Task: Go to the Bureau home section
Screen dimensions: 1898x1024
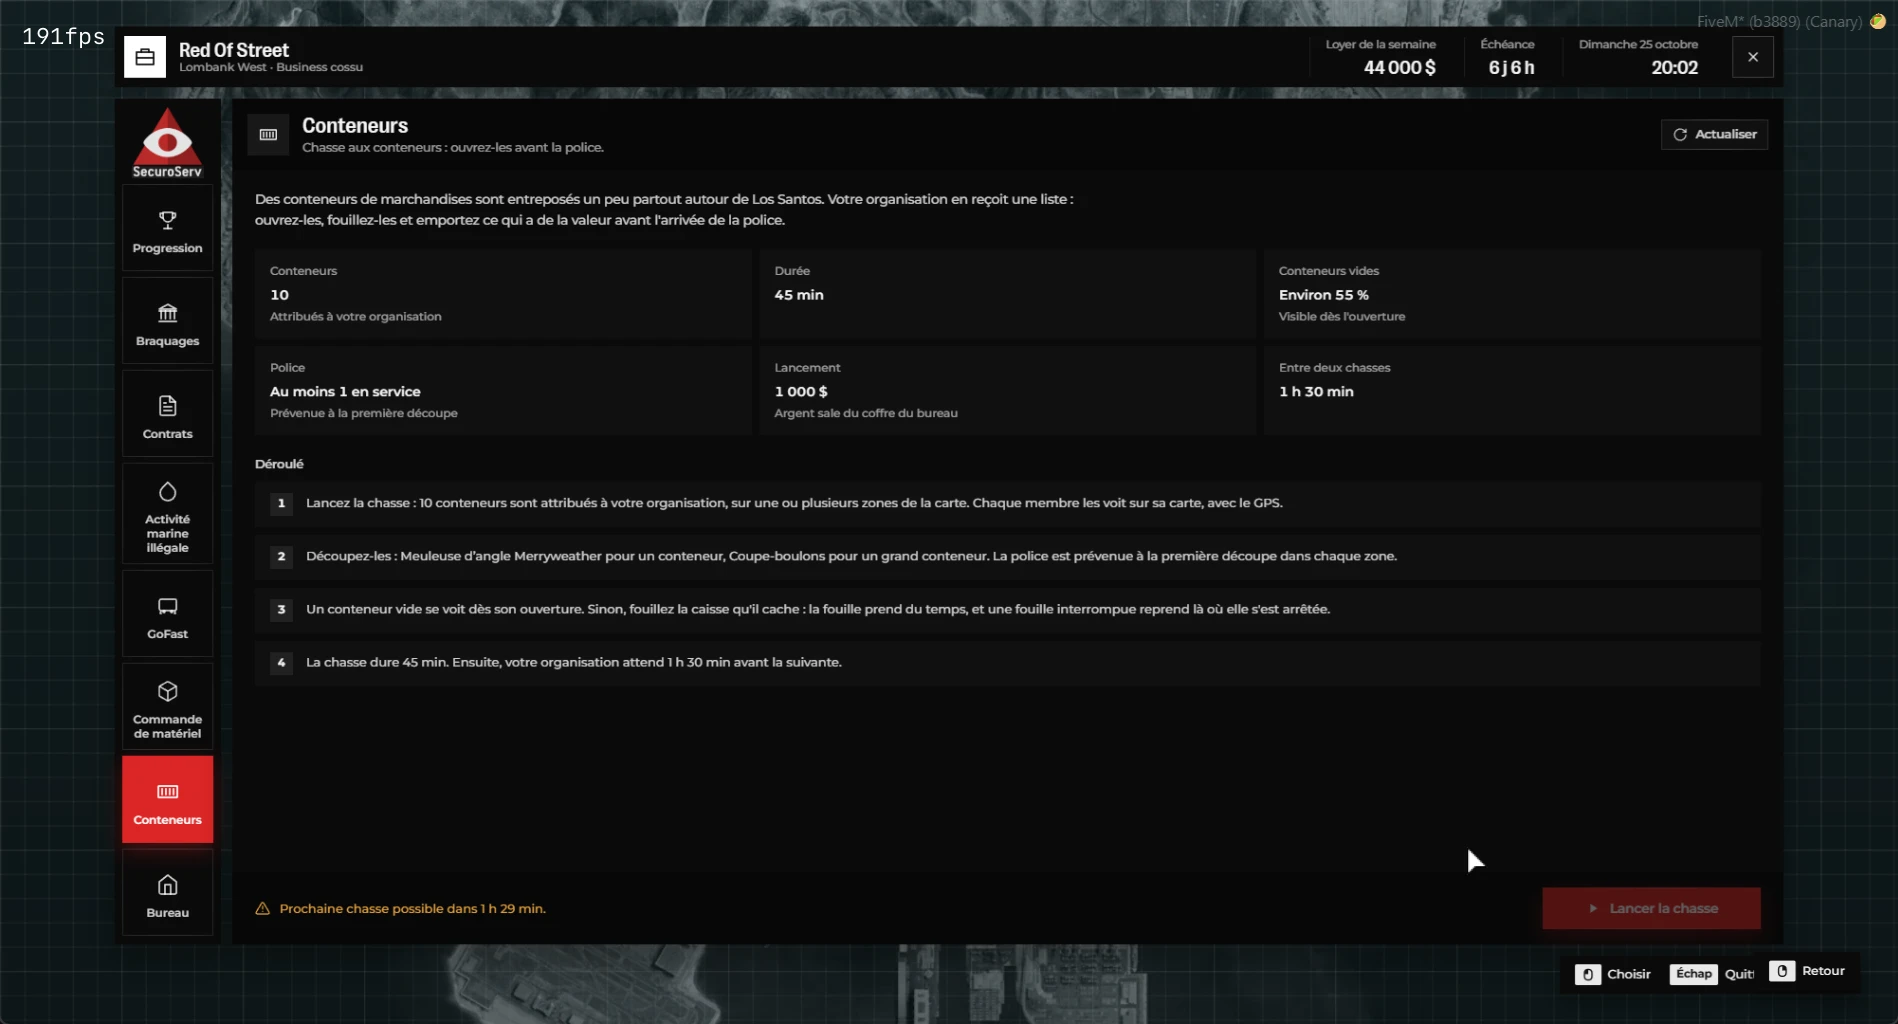Action: pos(167,893)
